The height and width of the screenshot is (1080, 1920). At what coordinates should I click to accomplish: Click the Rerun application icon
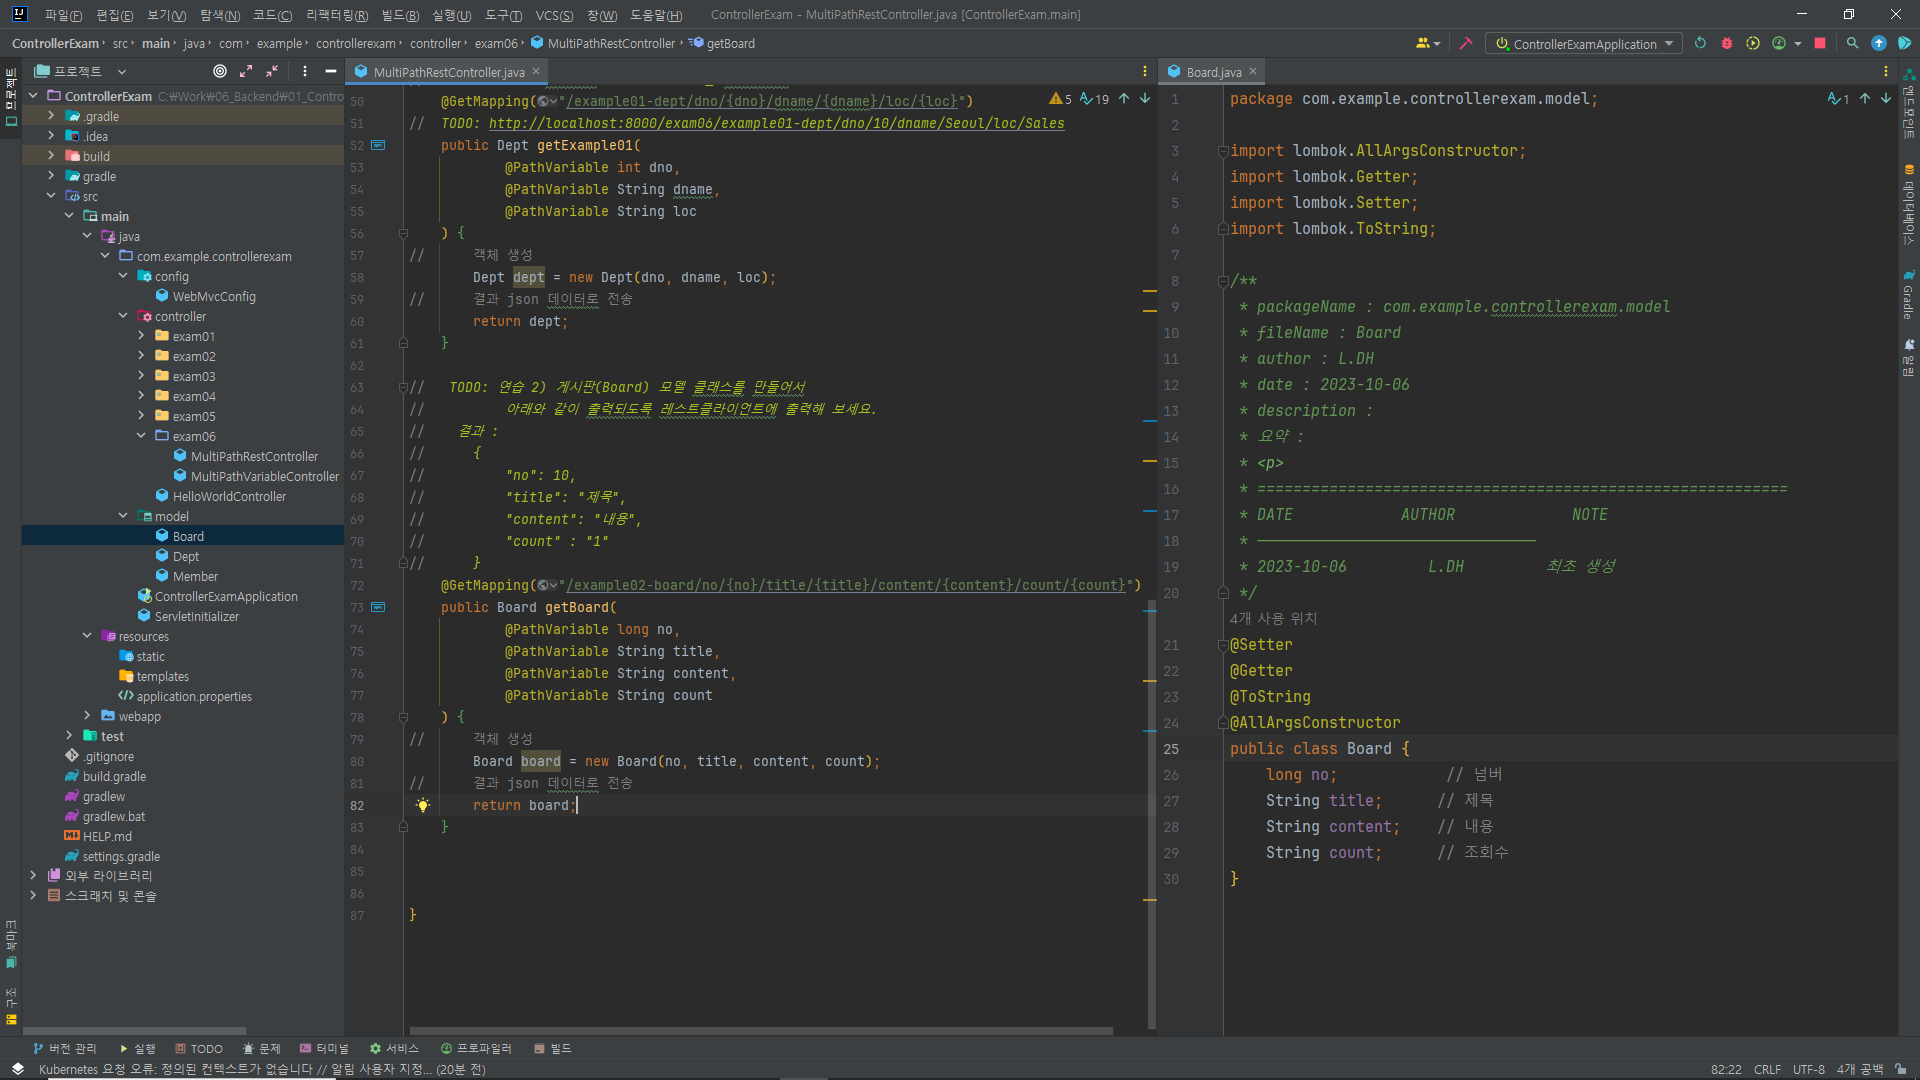(1700, 44)
